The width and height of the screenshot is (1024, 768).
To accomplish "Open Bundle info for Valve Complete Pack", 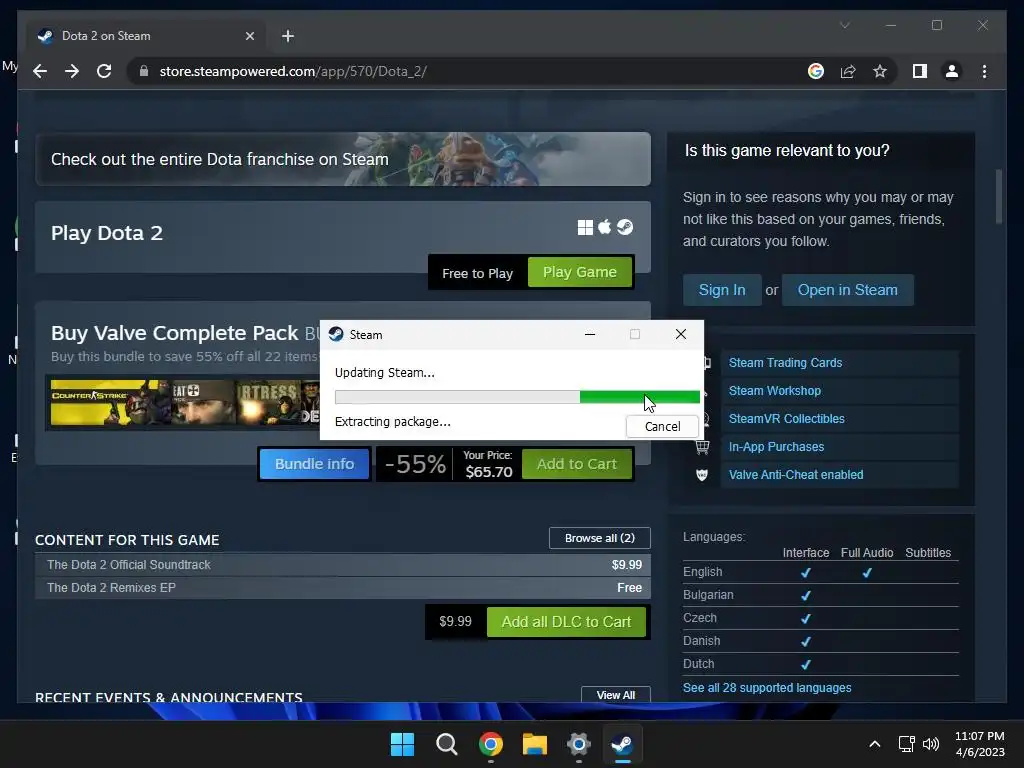I will [x=315, y=464].
